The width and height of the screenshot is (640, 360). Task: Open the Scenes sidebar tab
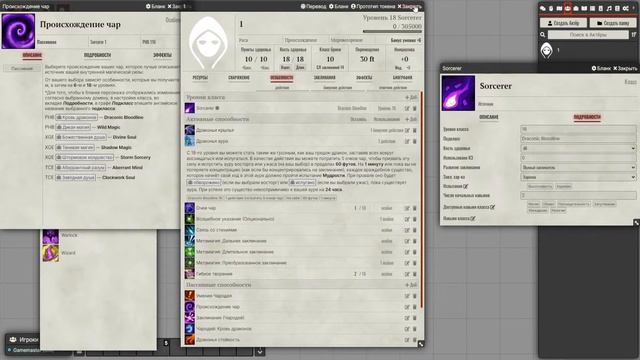click(559, 8)
